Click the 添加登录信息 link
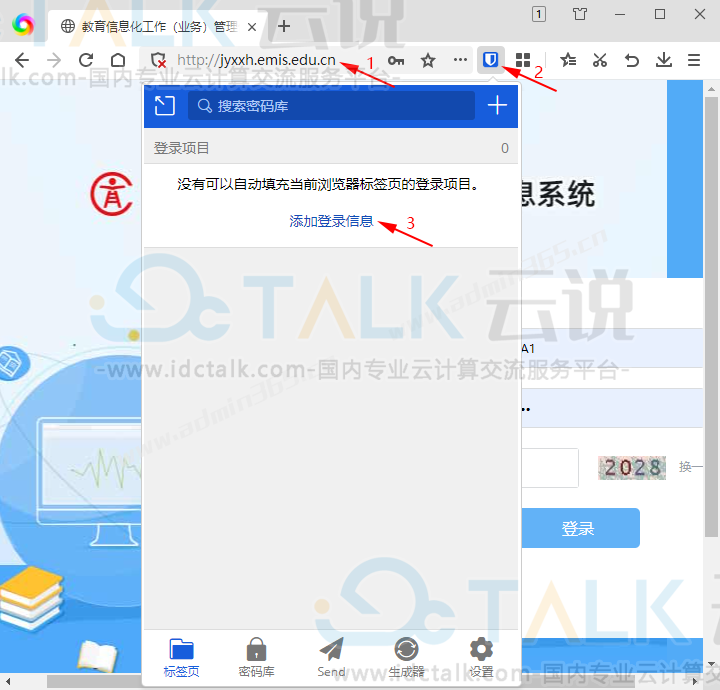Screen dimensions: 720x690 [x=331, y=221]
